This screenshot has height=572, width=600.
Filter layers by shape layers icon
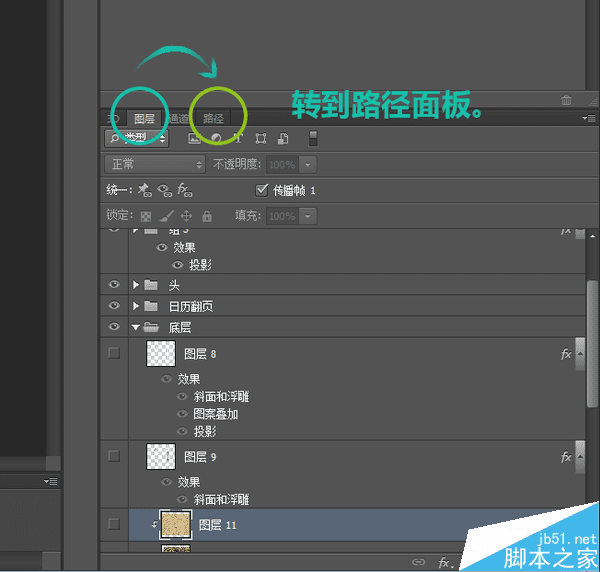click(261, 138)
